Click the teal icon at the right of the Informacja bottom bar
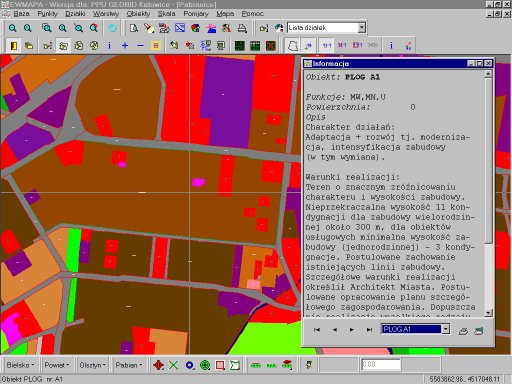The image size is (512, 384). (x=479, y=331)
